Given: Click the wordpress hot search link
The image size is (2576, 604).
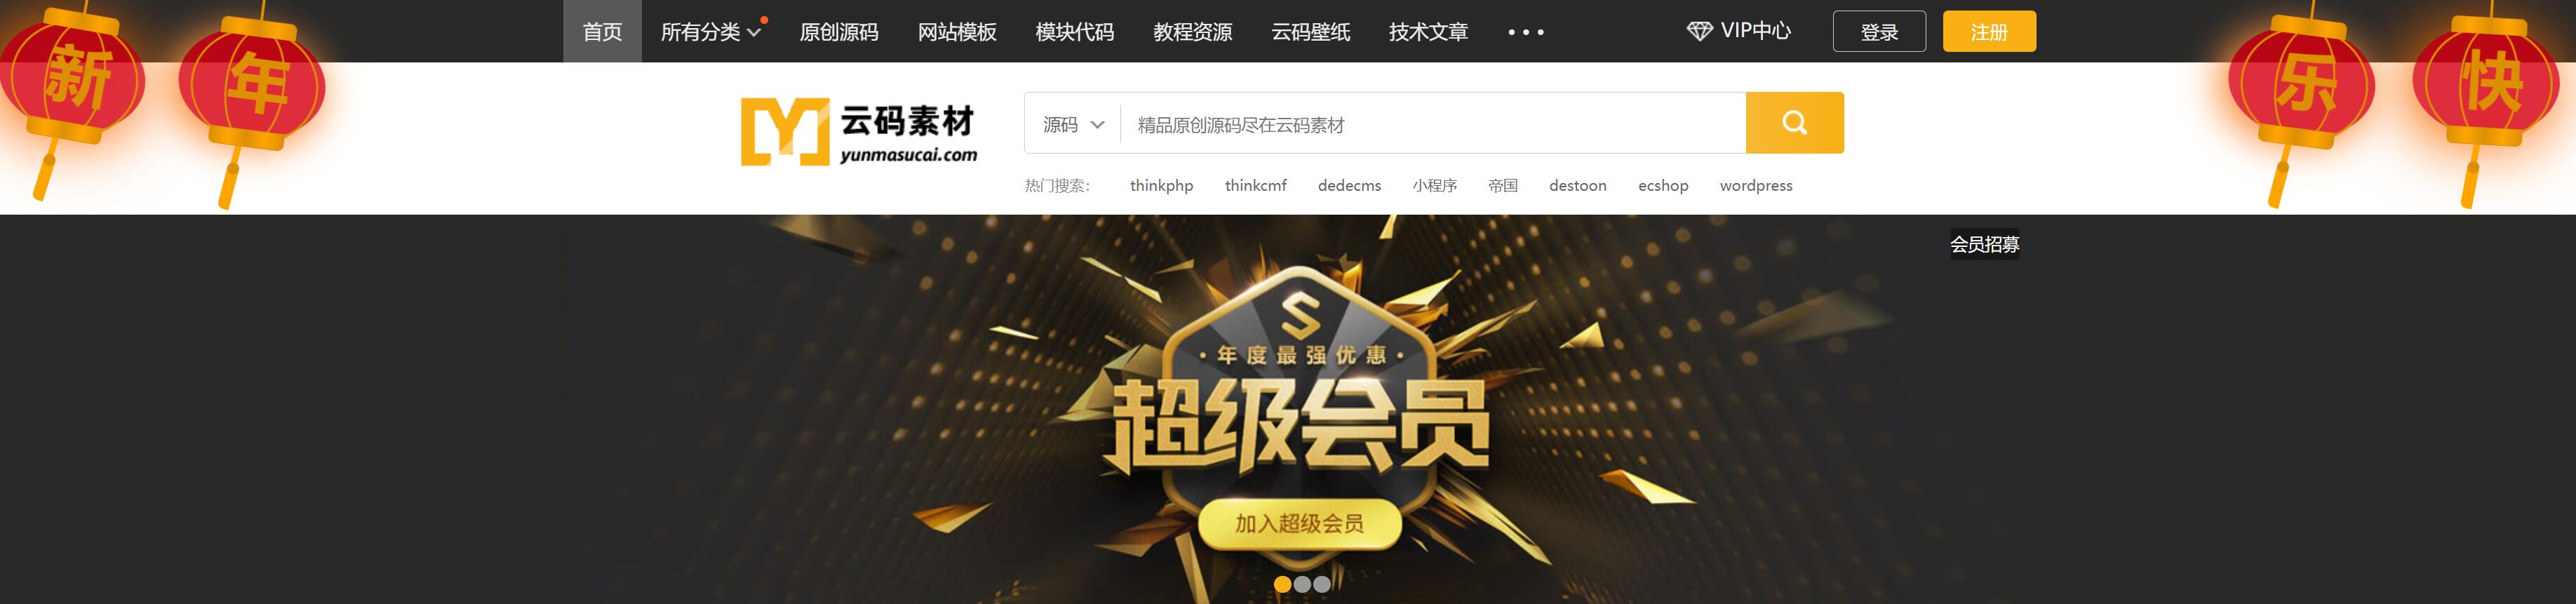Looking at the screenshot, I should (1756, 186).
